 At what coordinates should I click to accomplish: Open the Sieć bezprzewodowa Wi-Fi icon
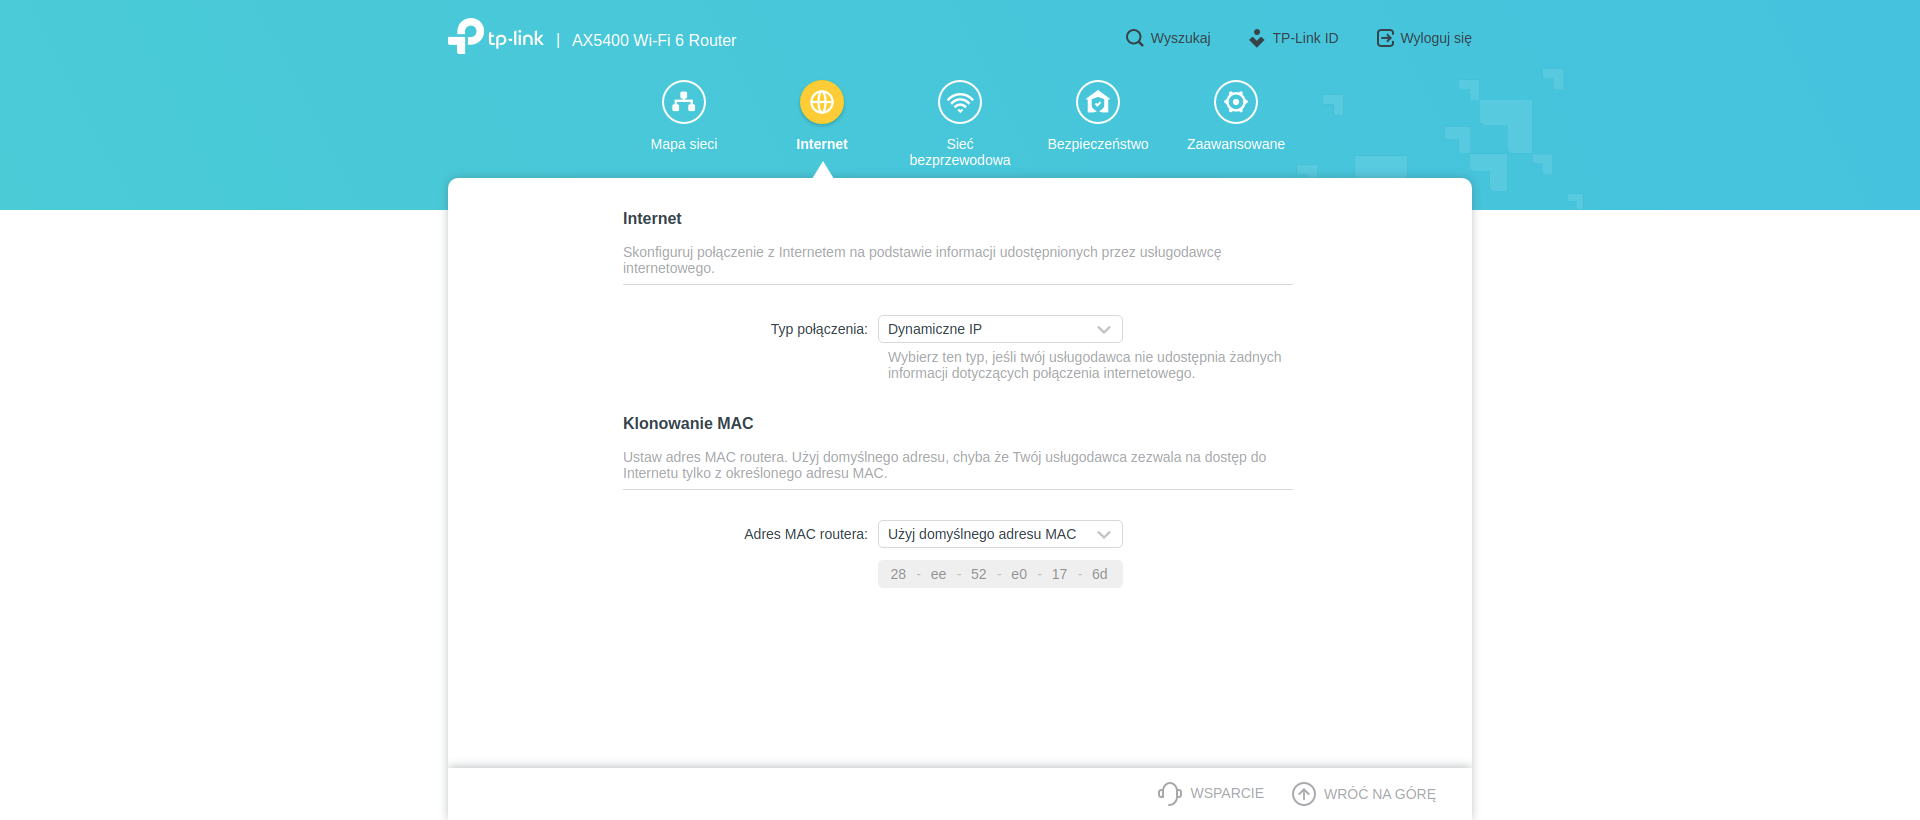click(x=960, y=102)
